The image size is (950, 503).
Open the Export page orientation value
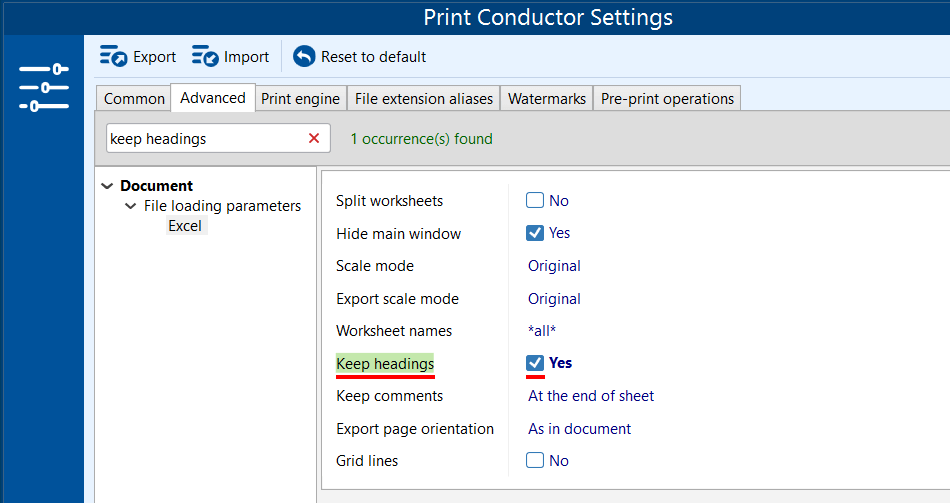(x=579, y=429)
